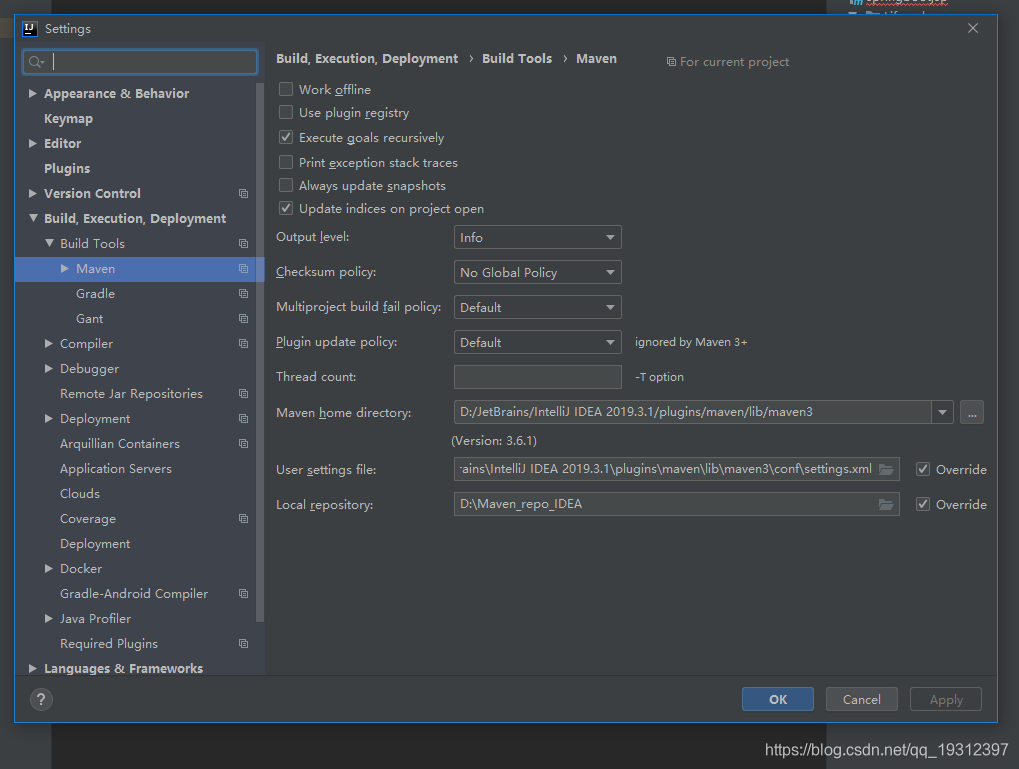The image size is (1019, 769).
Task: Expand the Java Profiler node arrow
Action: pyautogui.click(x=49, y=619)
